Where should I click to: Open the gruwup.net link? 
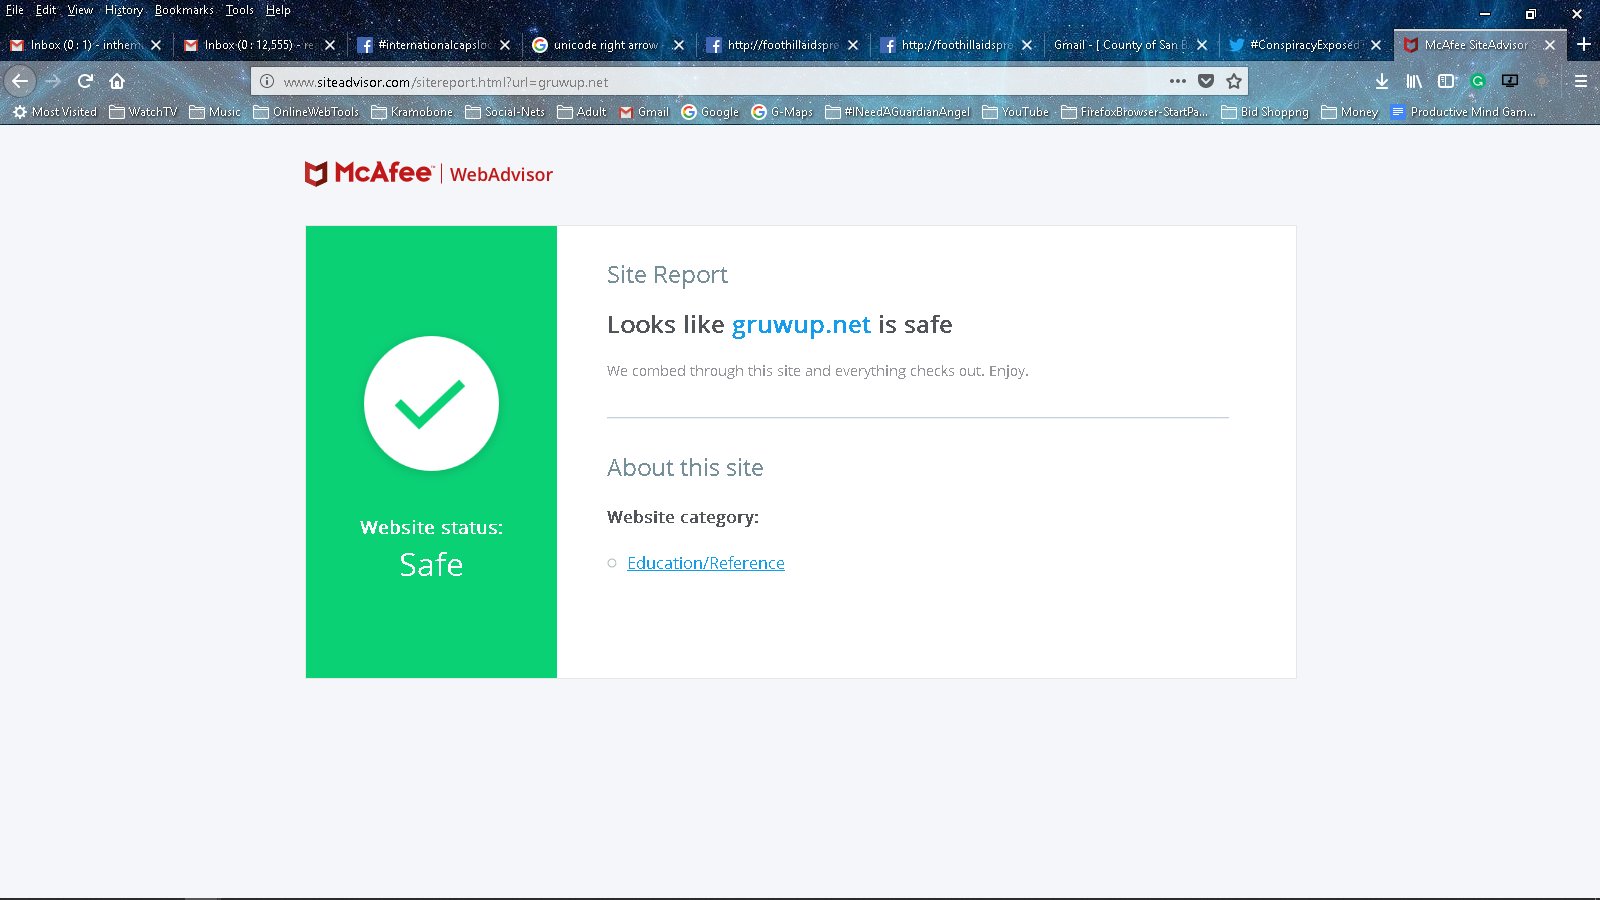coord(801,325)
